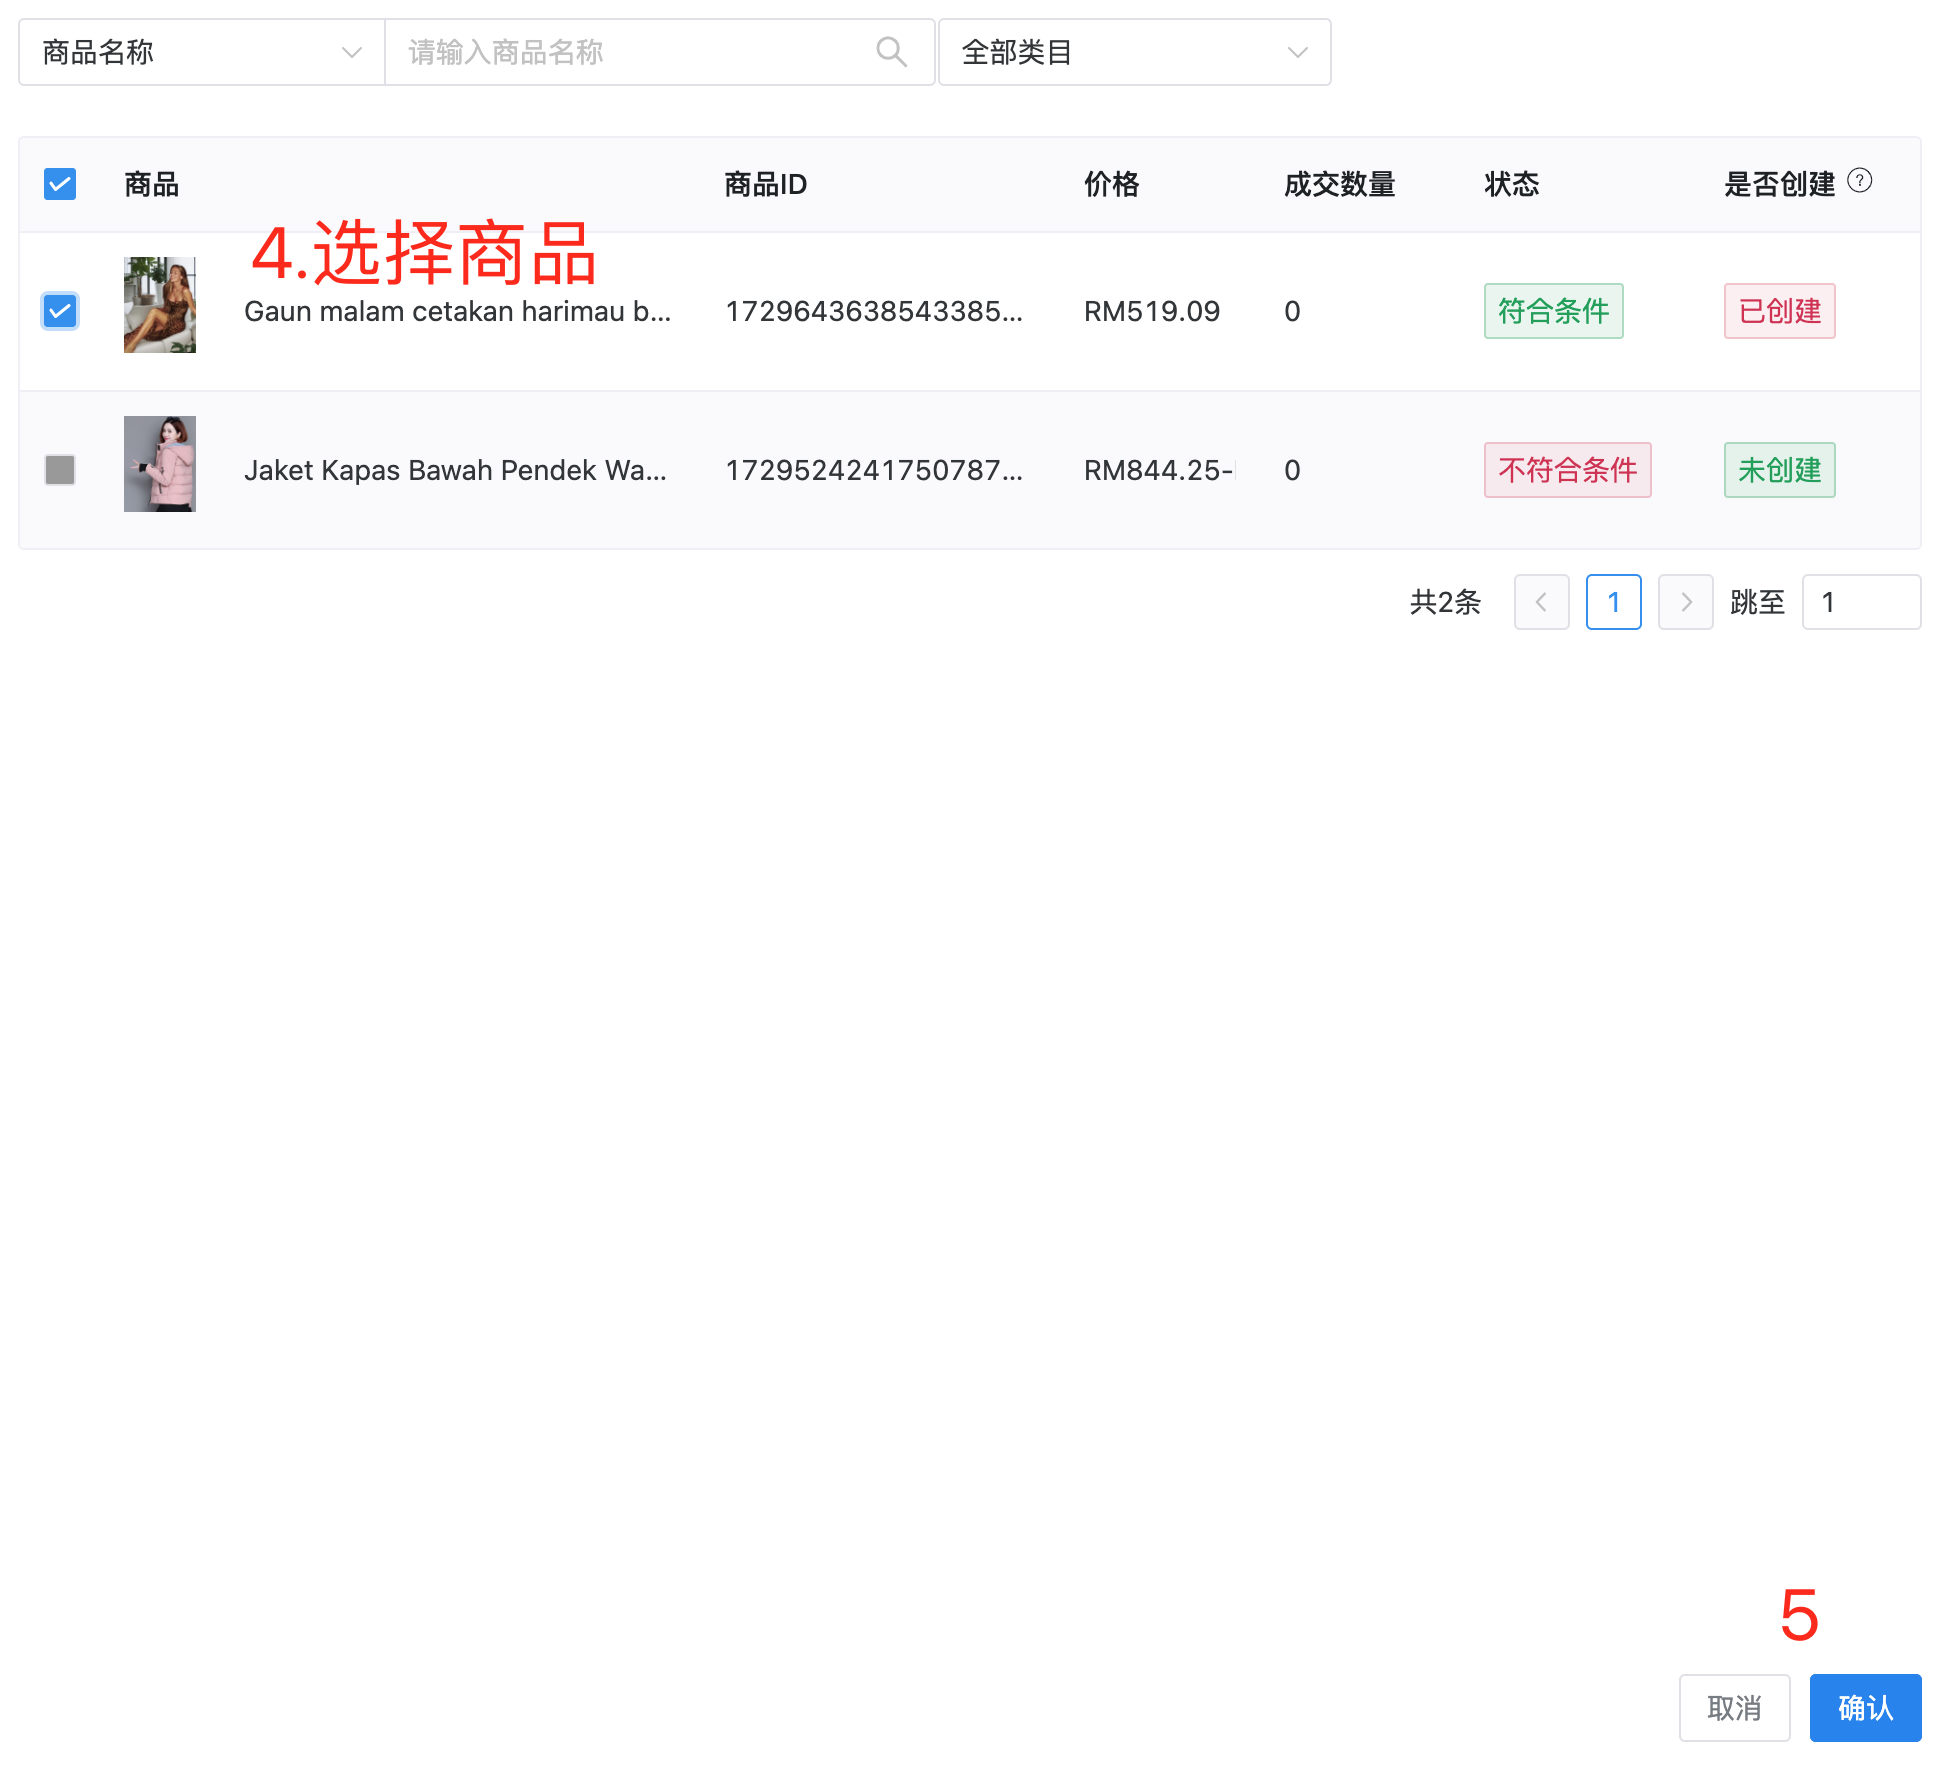
Task: Select page 1 in pagination
Action: pyautogui.click(x=1613, y=602)
